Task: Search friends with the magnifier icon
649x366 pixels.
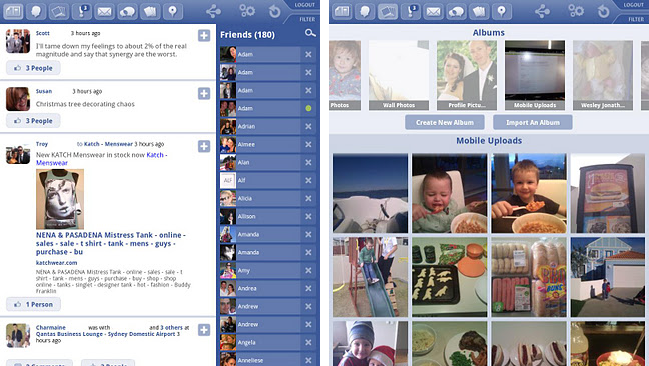Action: [310, 33]
